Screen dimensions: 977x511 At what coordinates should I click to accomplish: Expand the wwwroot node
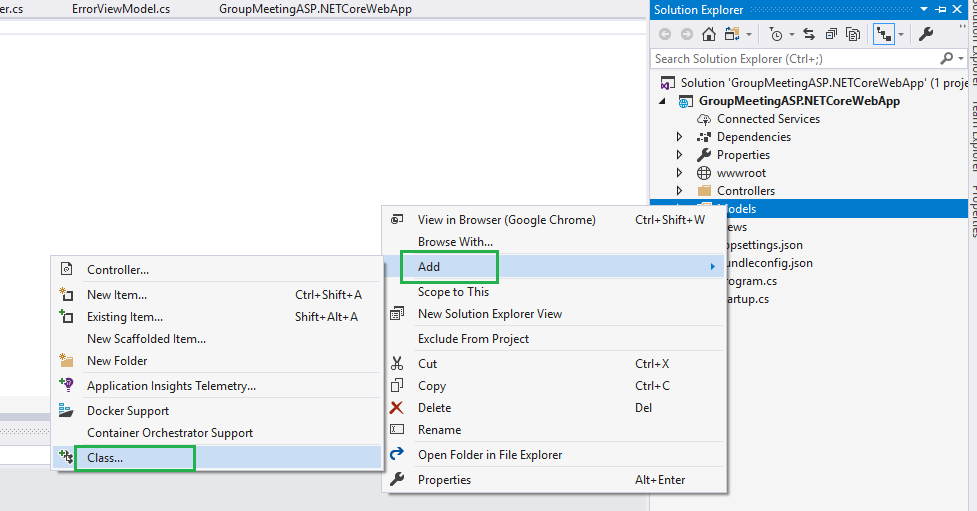tap(680, 173)
